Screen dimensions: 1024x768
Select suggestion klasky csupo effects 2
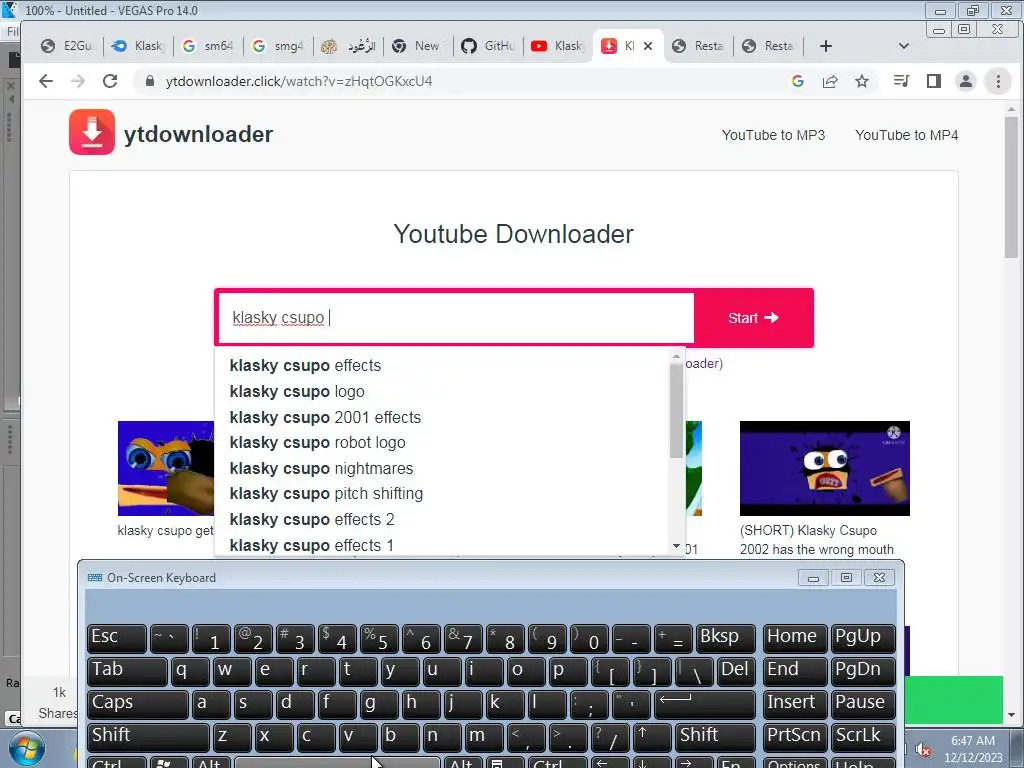441,519
